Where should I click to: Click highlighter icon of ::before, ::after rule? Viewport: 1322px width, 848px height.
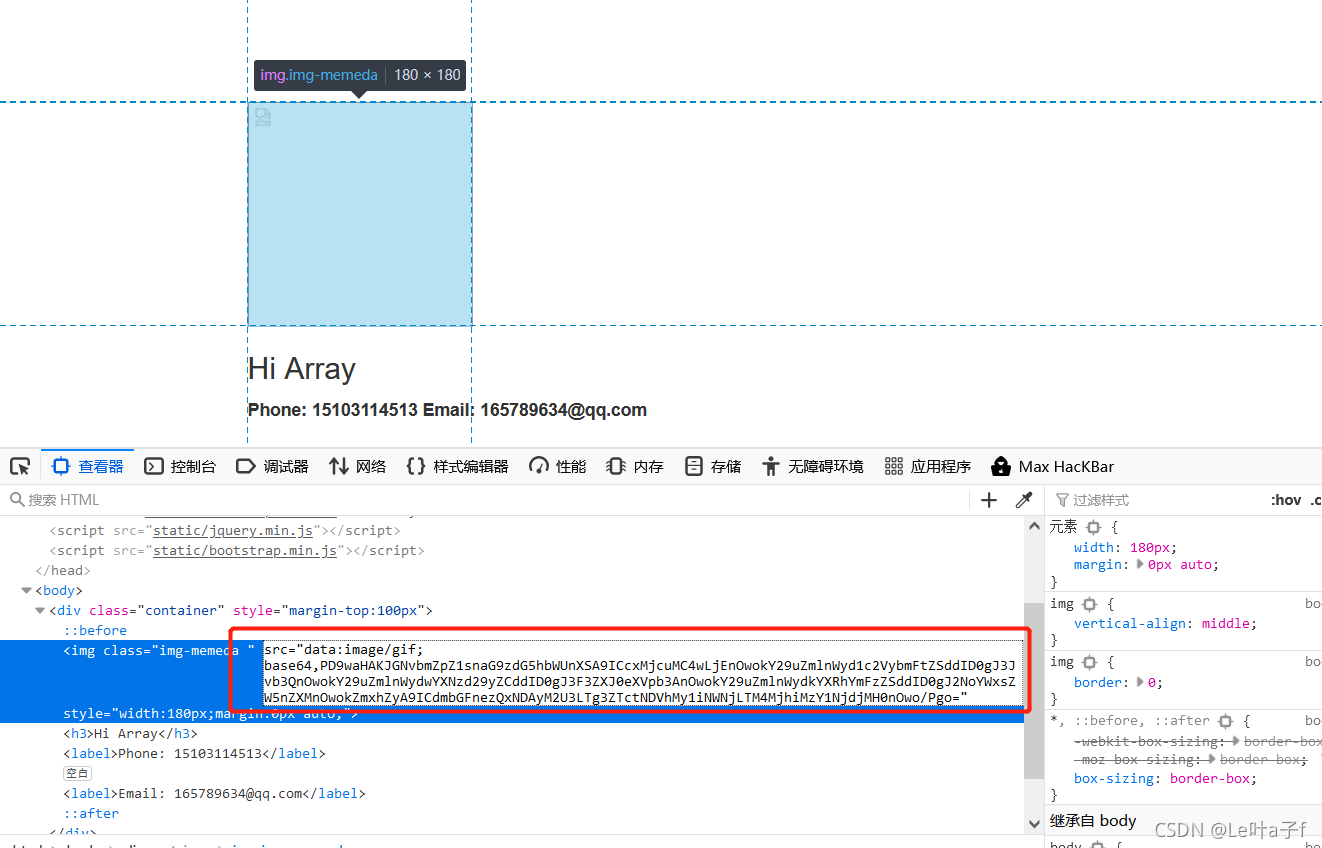click(1226, 721)
